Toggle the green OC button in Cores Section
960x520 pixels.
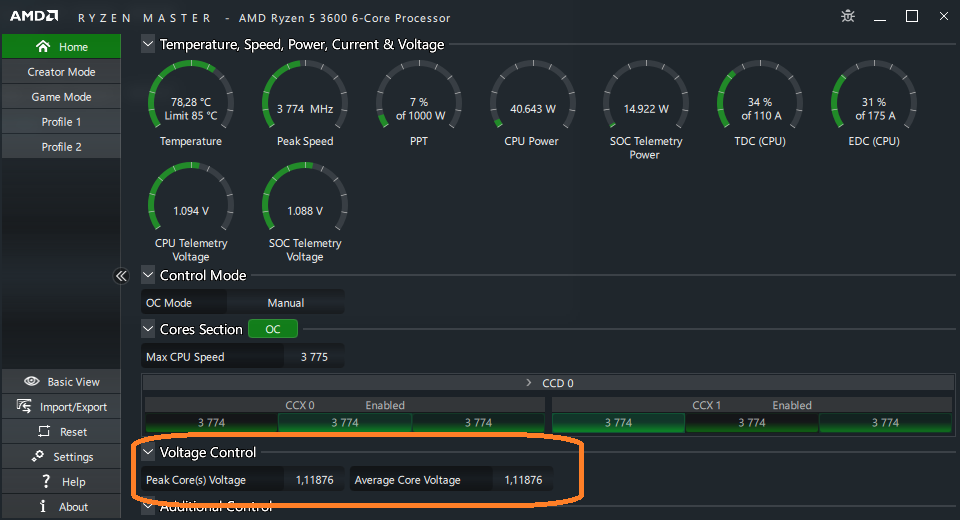pos(273,329)
